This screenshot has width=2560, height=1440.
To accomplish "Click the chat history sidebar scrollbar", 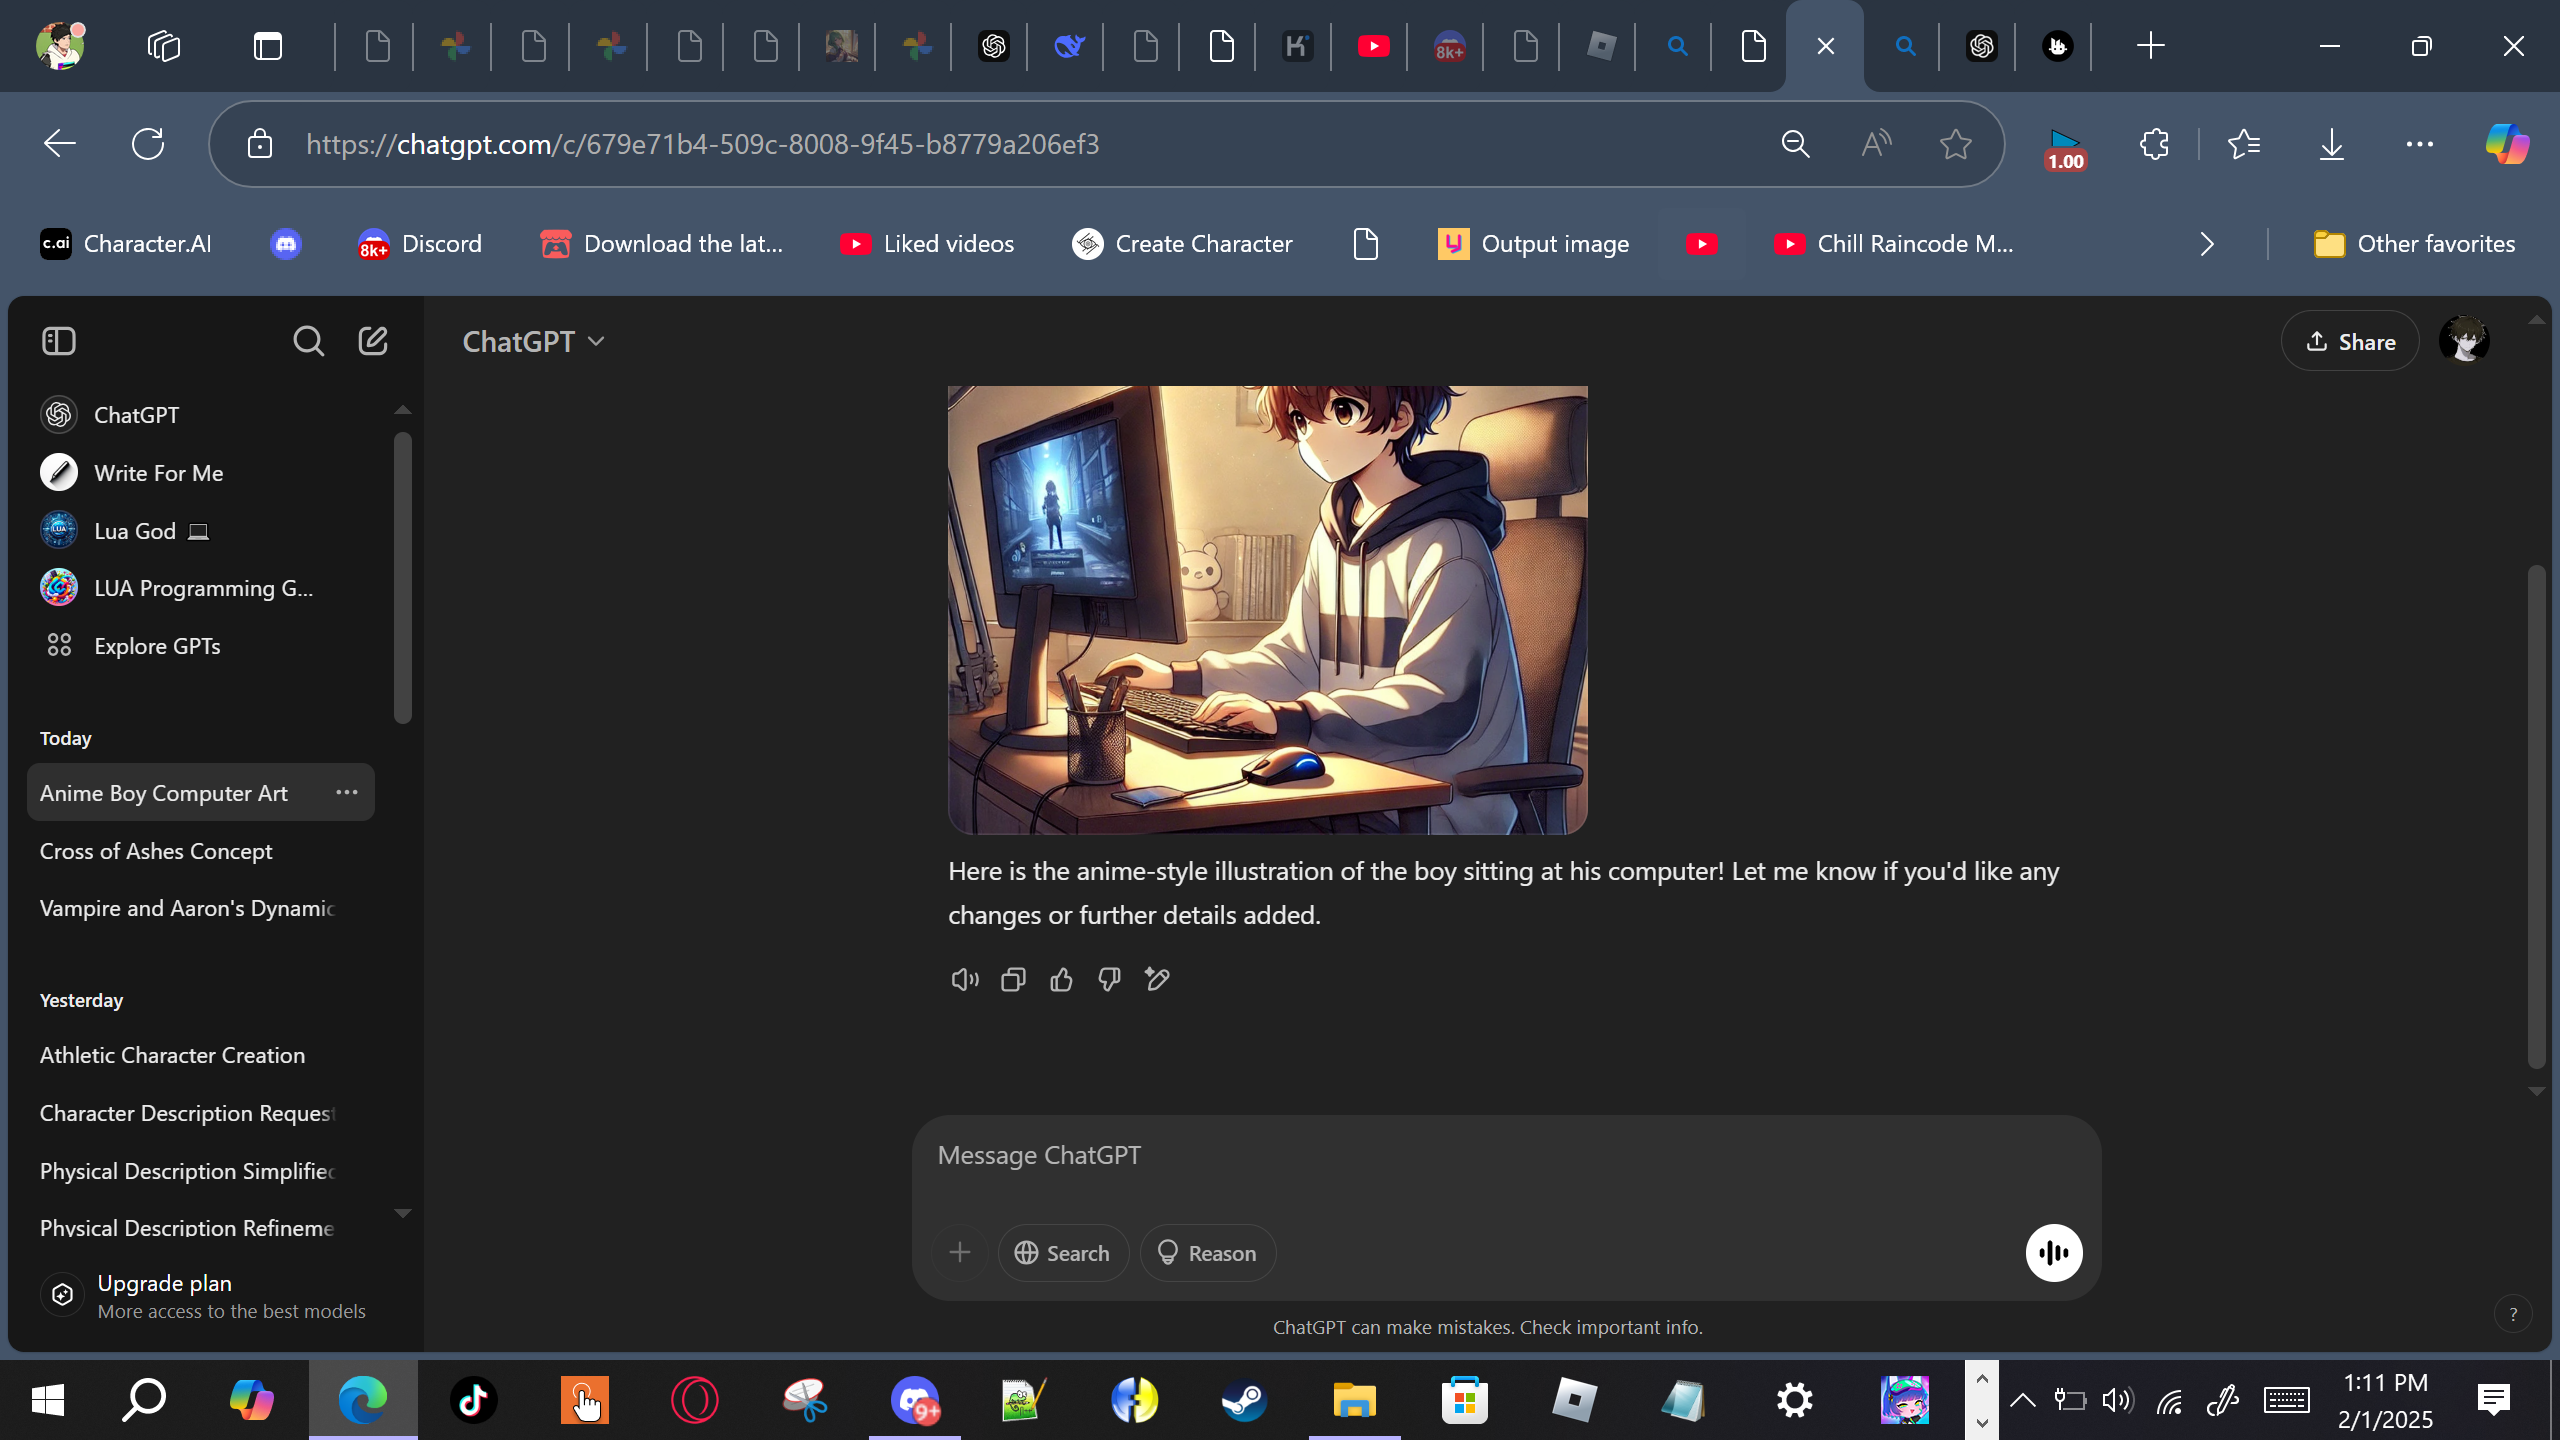I will point(402,577).
